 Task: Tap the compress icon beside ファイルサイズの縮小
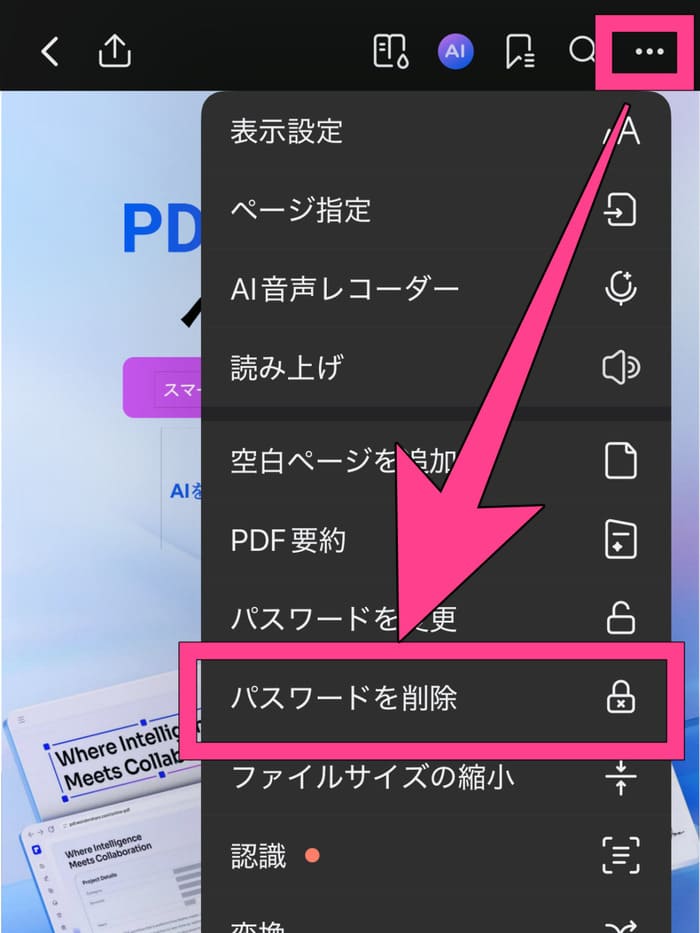click(x=620, y=777)
